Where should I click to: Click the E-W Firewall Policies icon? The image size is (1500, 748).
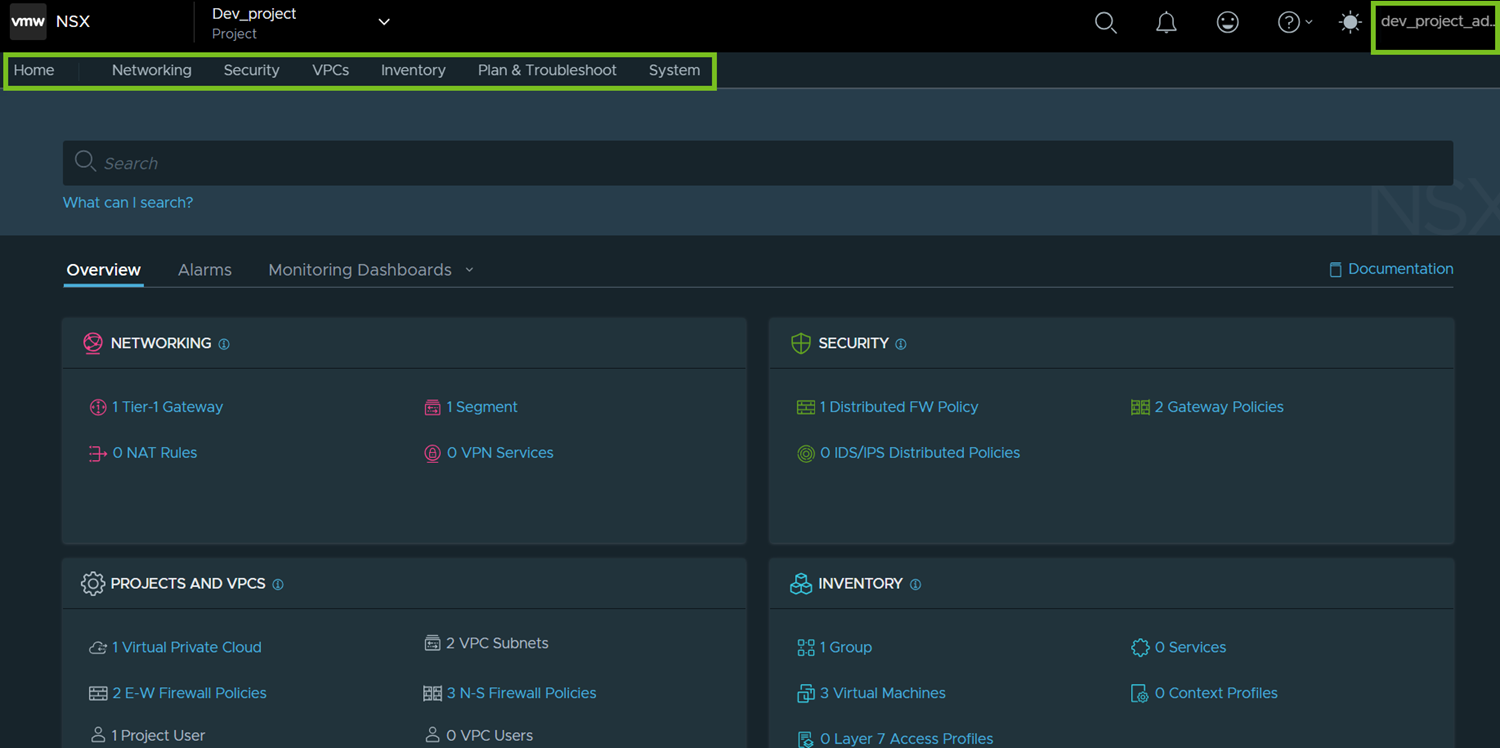click(x=98, y=693)
